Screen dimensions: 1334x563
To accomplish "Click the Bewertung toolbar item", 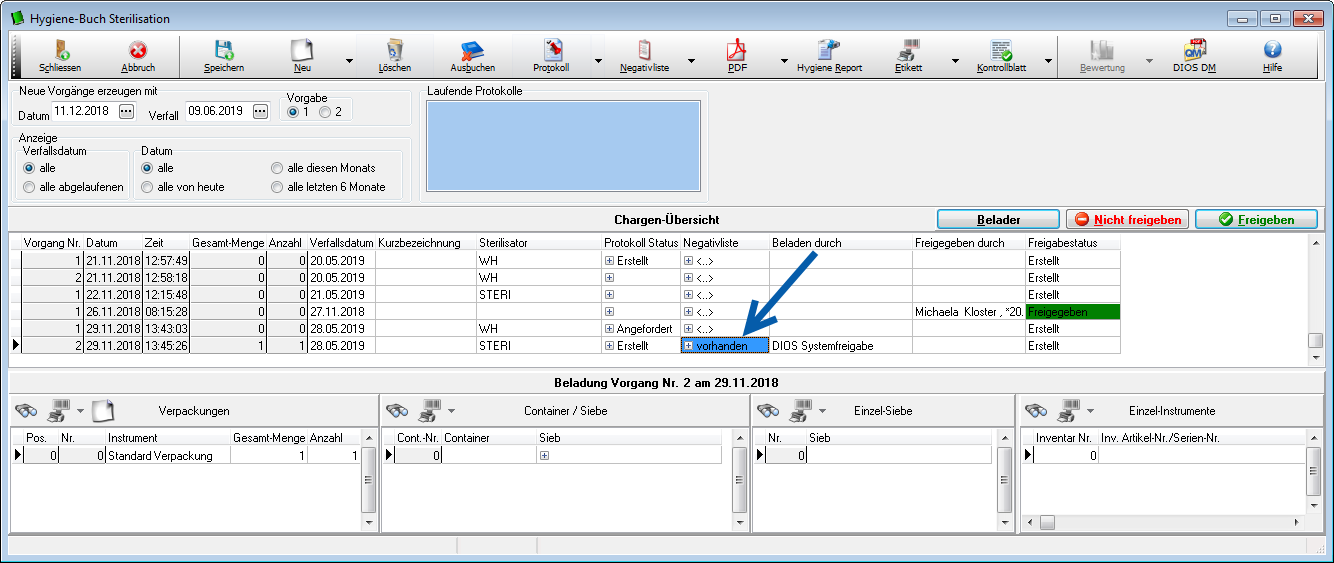I will click(1101, 55).
